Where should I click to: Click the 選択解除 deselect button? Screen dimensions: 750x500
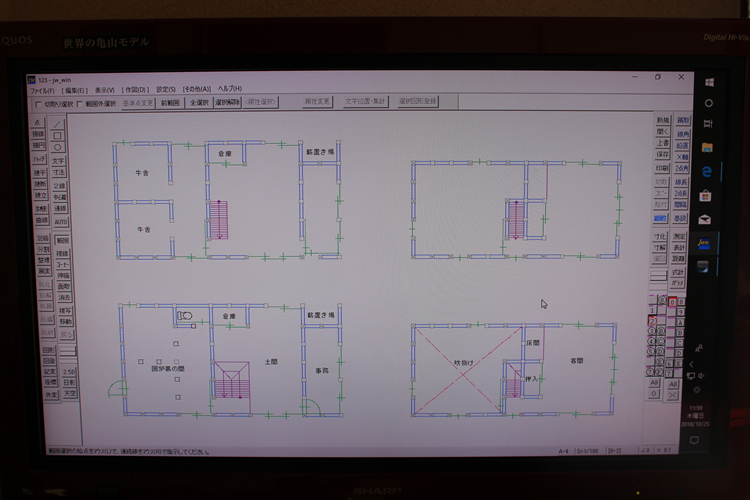click(x=226, y=102)
